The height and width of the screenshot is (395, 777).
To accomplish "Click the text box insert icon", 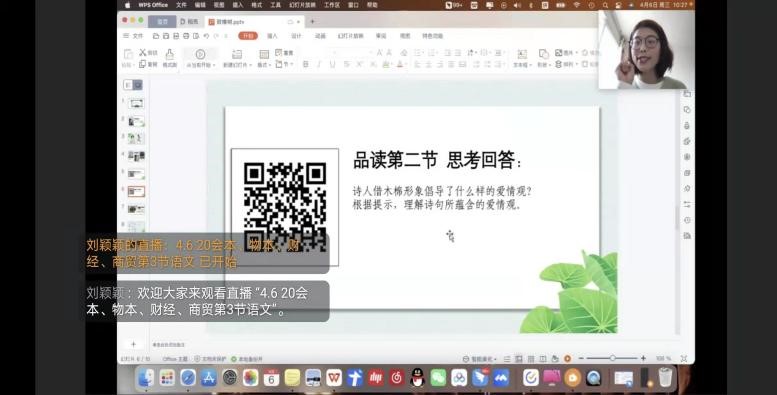I will [521, 54].
